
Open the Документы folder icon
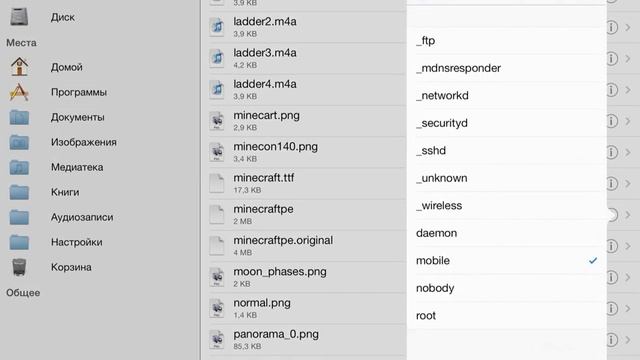click(19, 117)
